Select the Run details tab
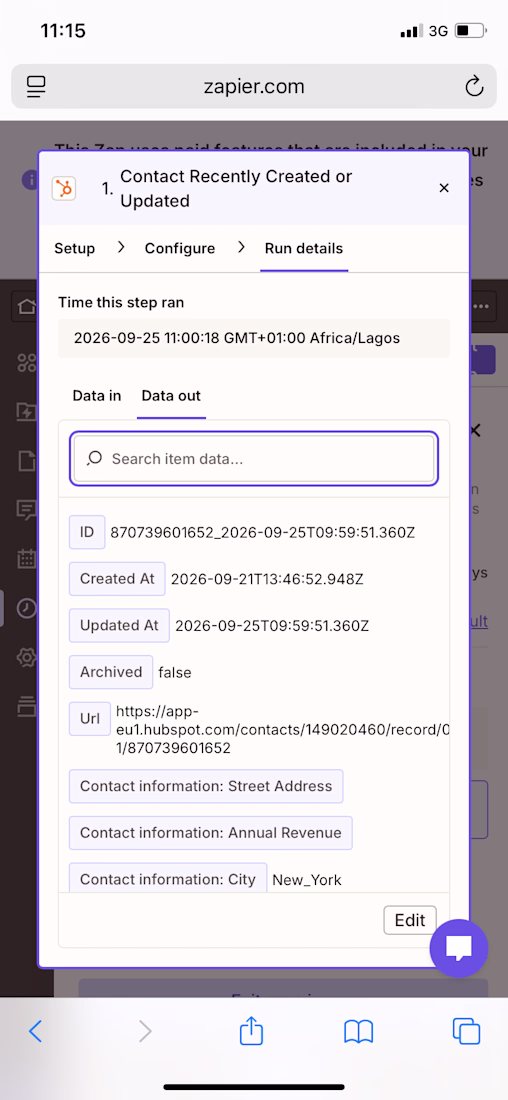The image size is (508, 1100). pos(304,248)
